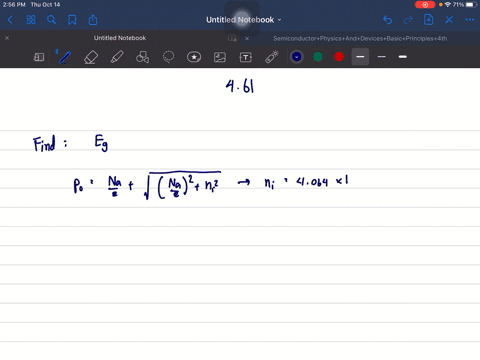
Task: Open the Elements star sticker tool
Action: coord(194,57)
